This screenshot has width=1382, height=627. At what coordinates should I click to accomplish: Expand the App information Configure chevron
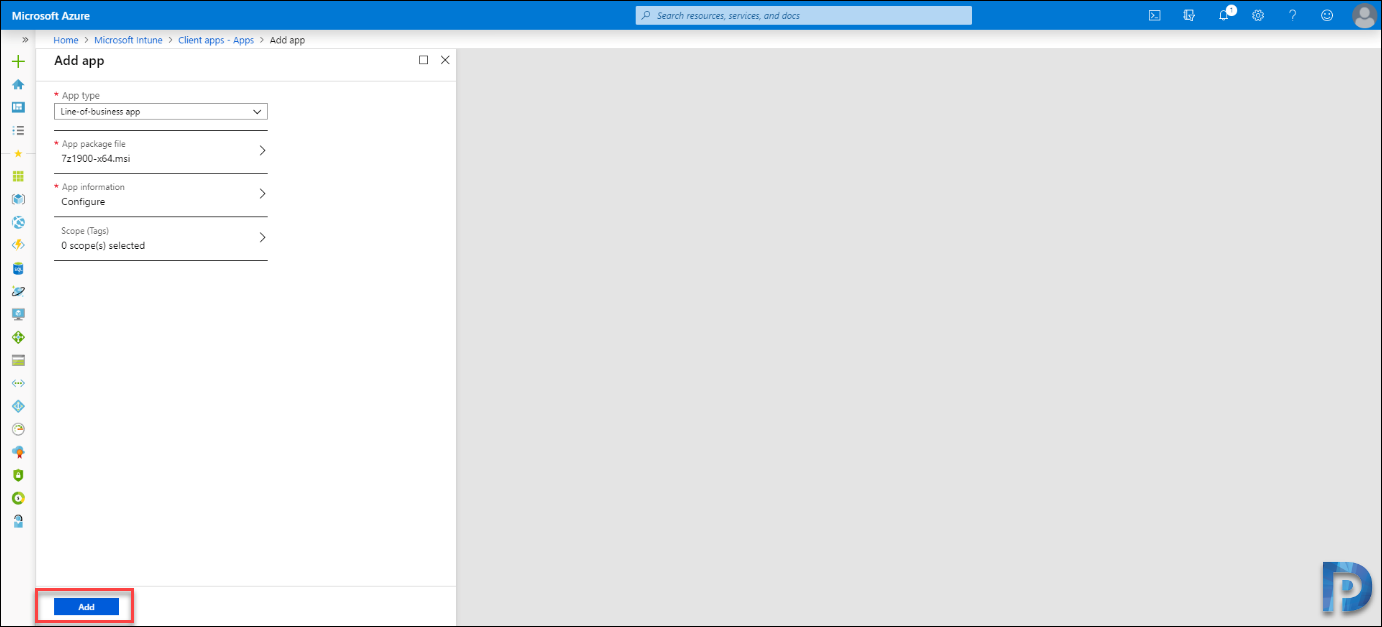point(262,194)
